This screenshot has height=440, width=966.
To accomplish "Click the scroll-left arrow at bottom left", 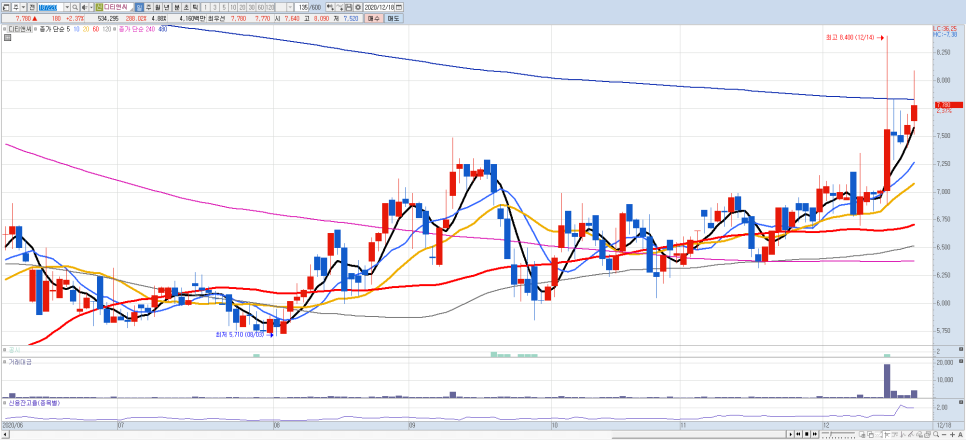I will coord(4,434).
